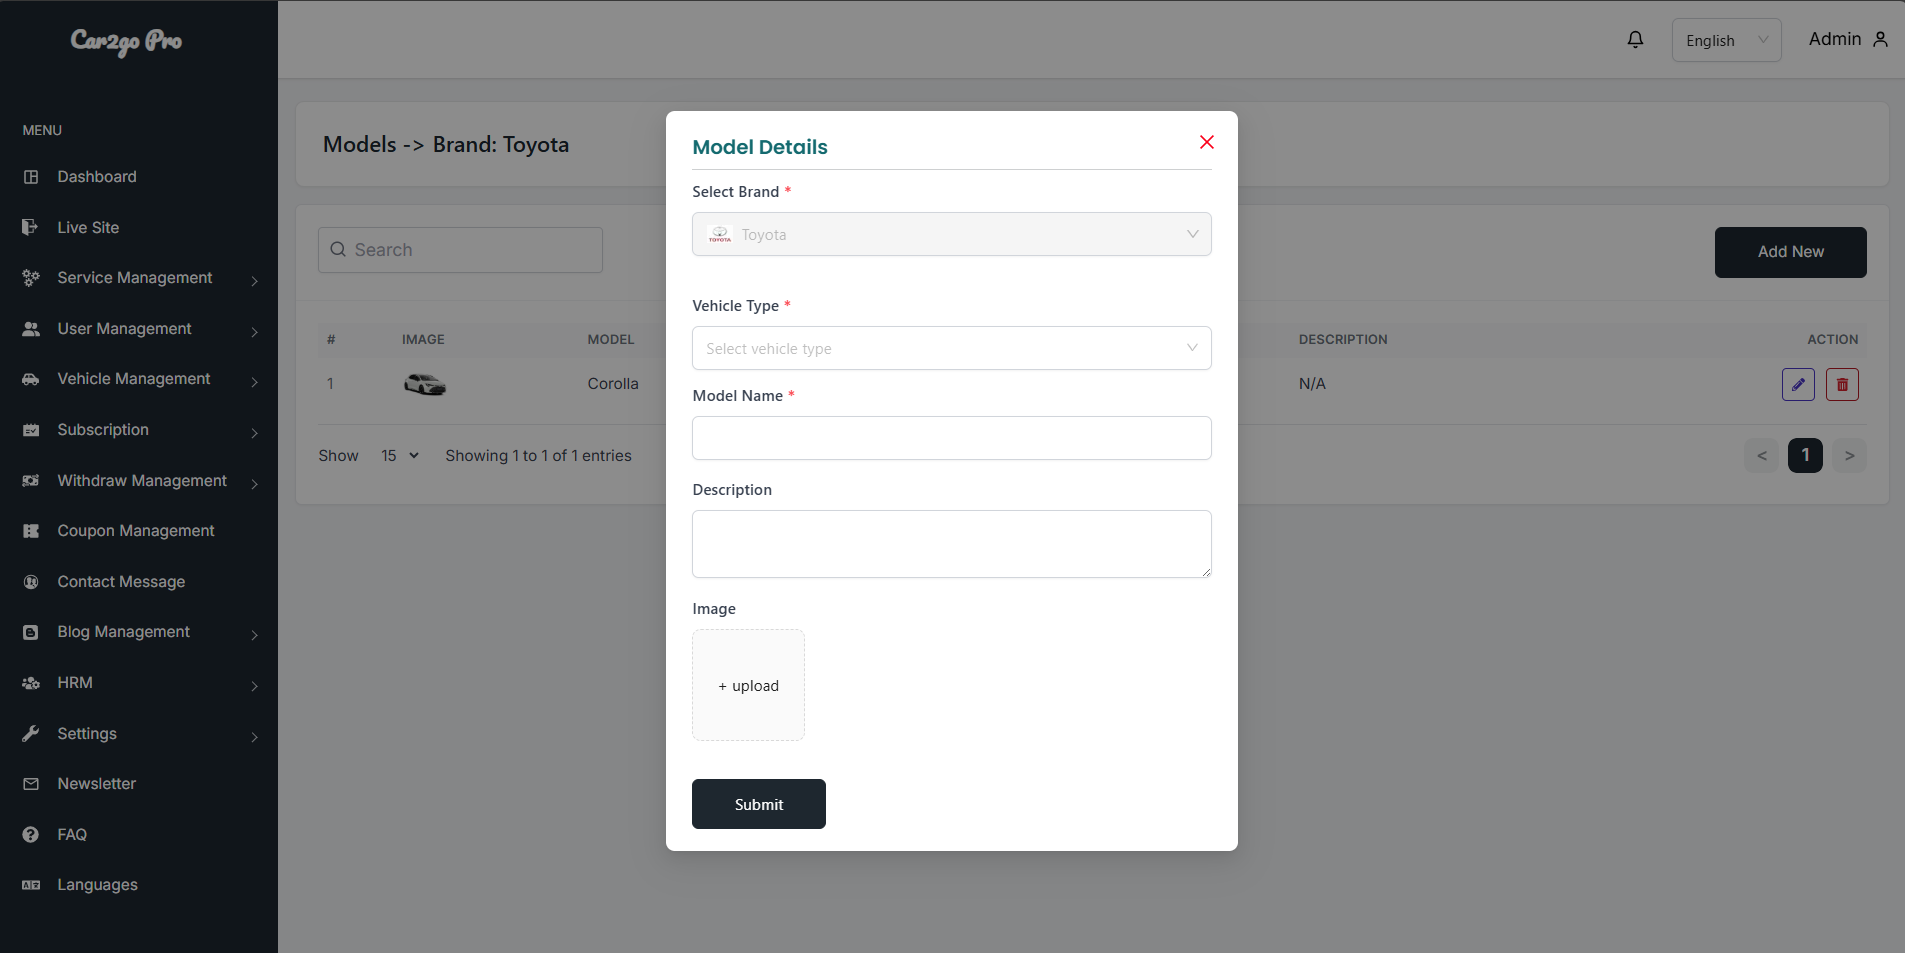Expand the Subscription chevron
Screen dimensions: 1905x953
click(x=255, y=433)
